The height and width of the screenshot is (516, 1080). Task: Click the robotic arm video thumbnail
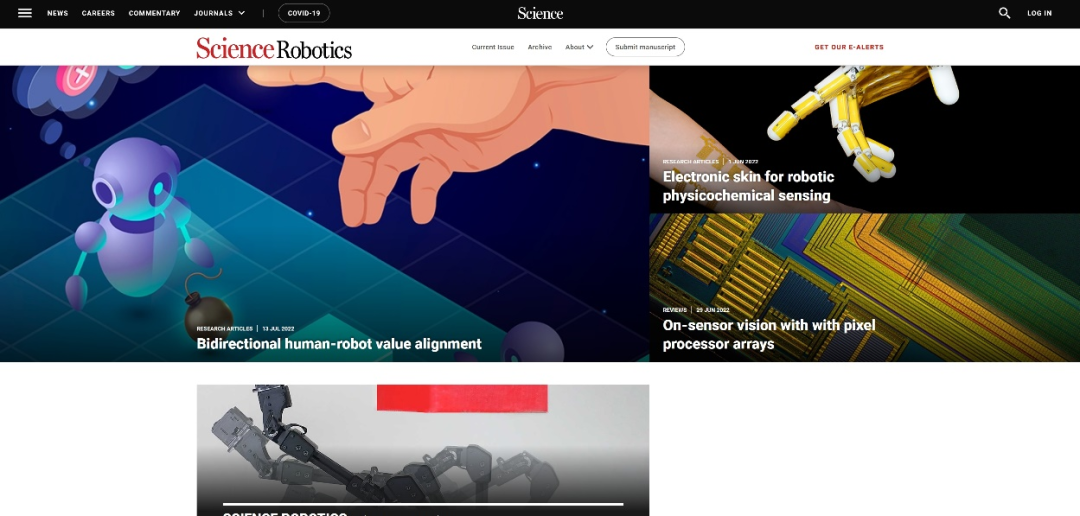click(423, 450)
